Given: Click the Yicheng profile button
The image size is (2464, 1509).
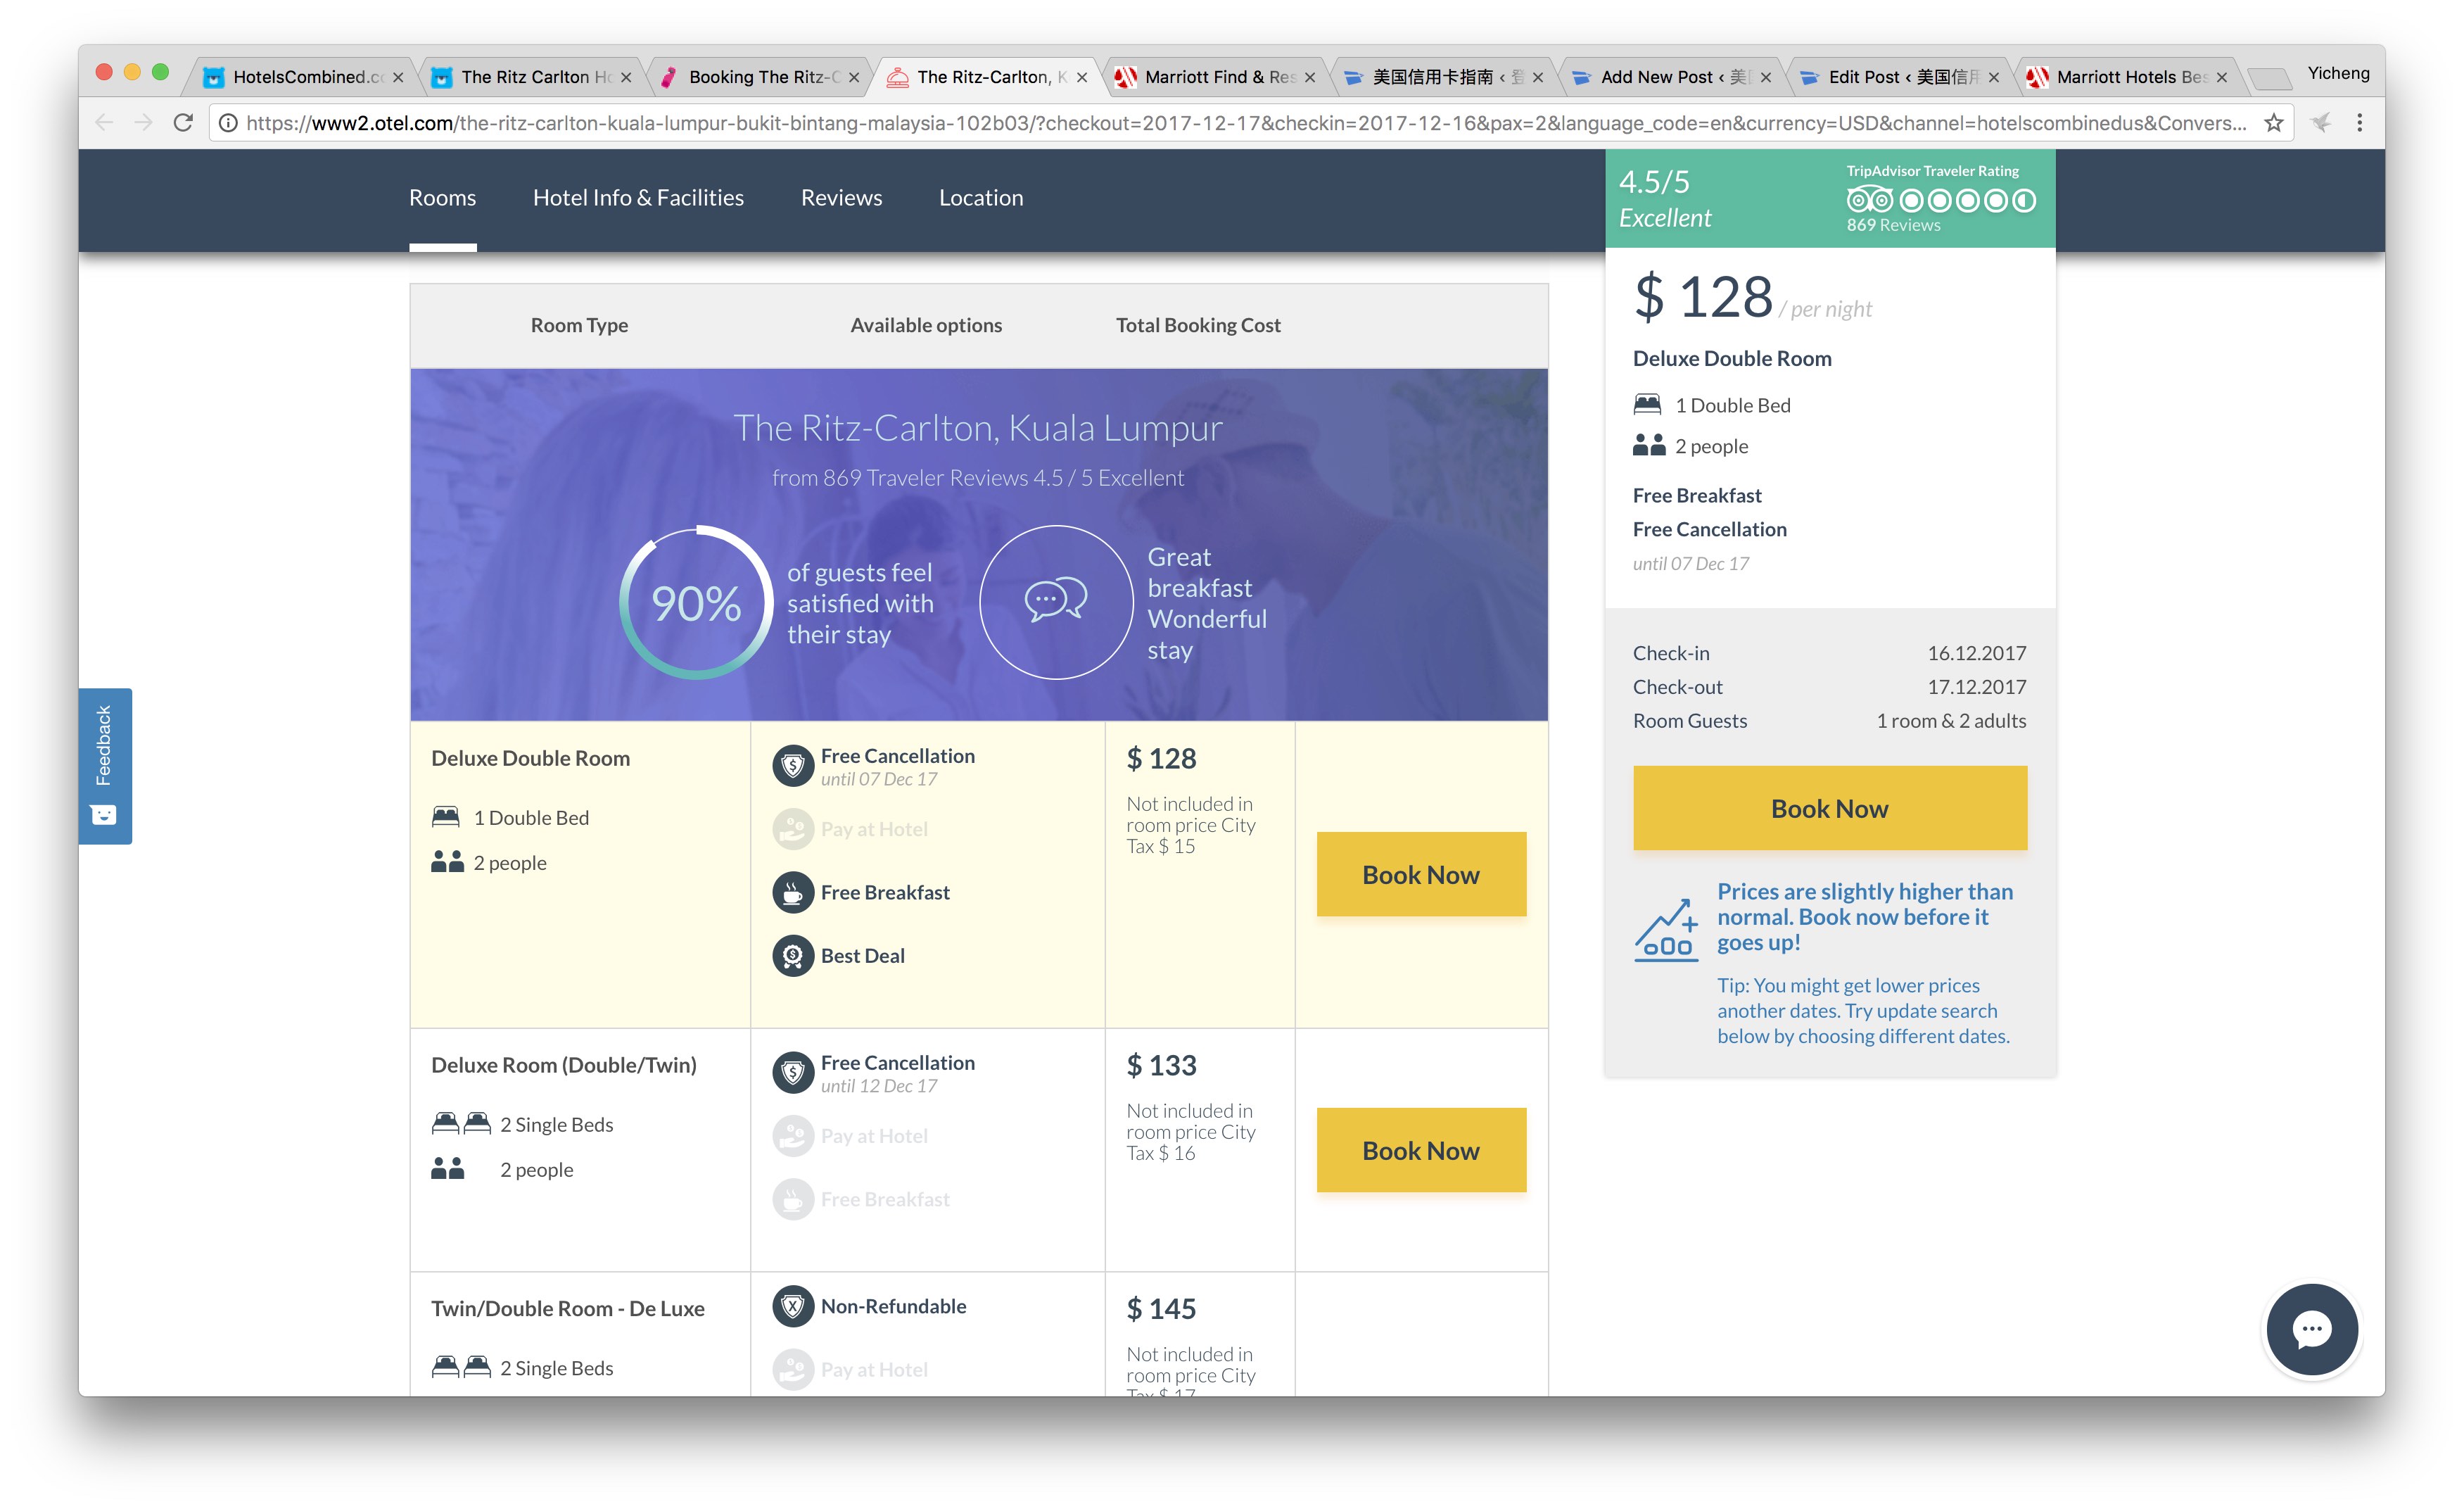Looking at the screenshot, I should tap(2338, 73).
